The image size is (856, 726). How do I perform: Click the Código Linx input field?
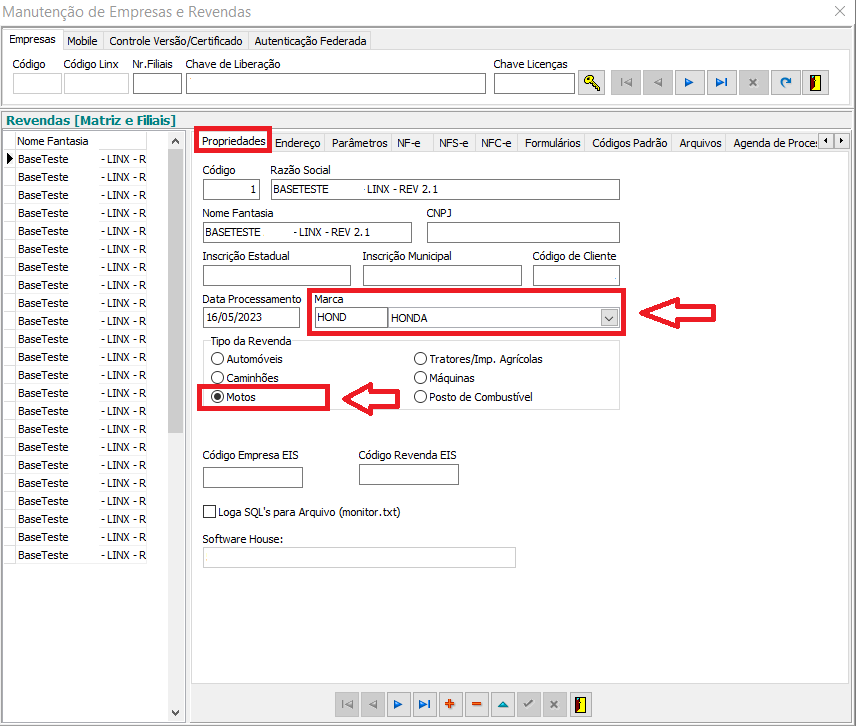pyautogui.click(x=96, y=84)
